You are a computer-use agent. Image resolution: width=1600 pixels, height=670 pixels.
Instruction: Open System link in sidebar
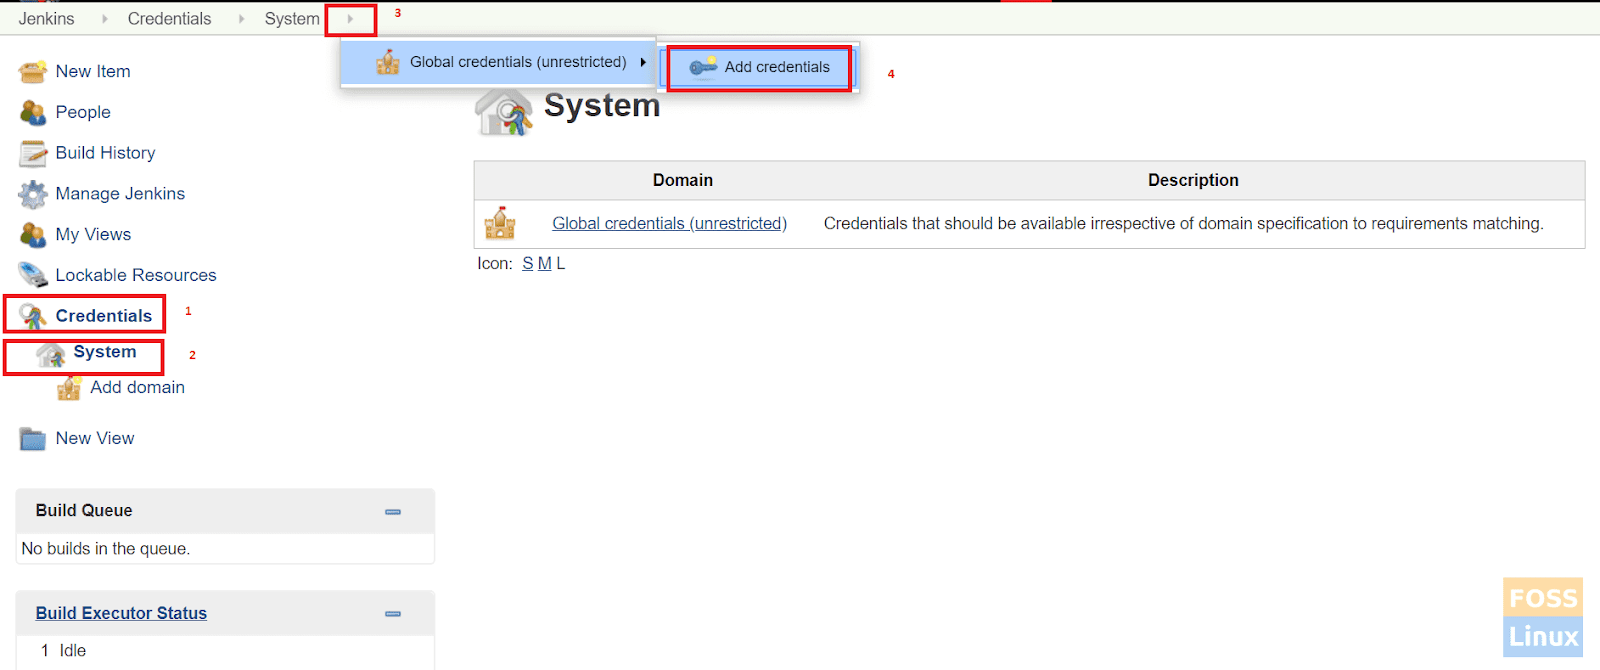coord(105,352)
